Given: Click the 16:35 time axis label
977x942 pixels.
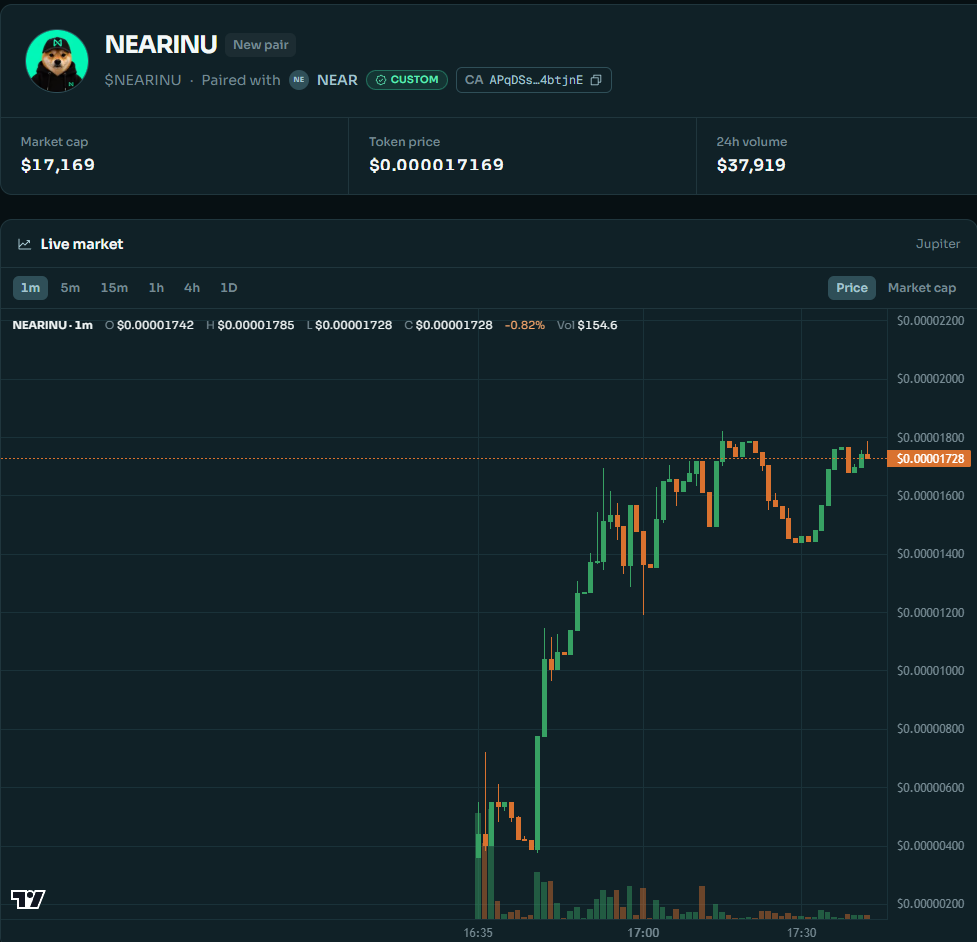Looking at the screenshot, I should pos(478,933).
